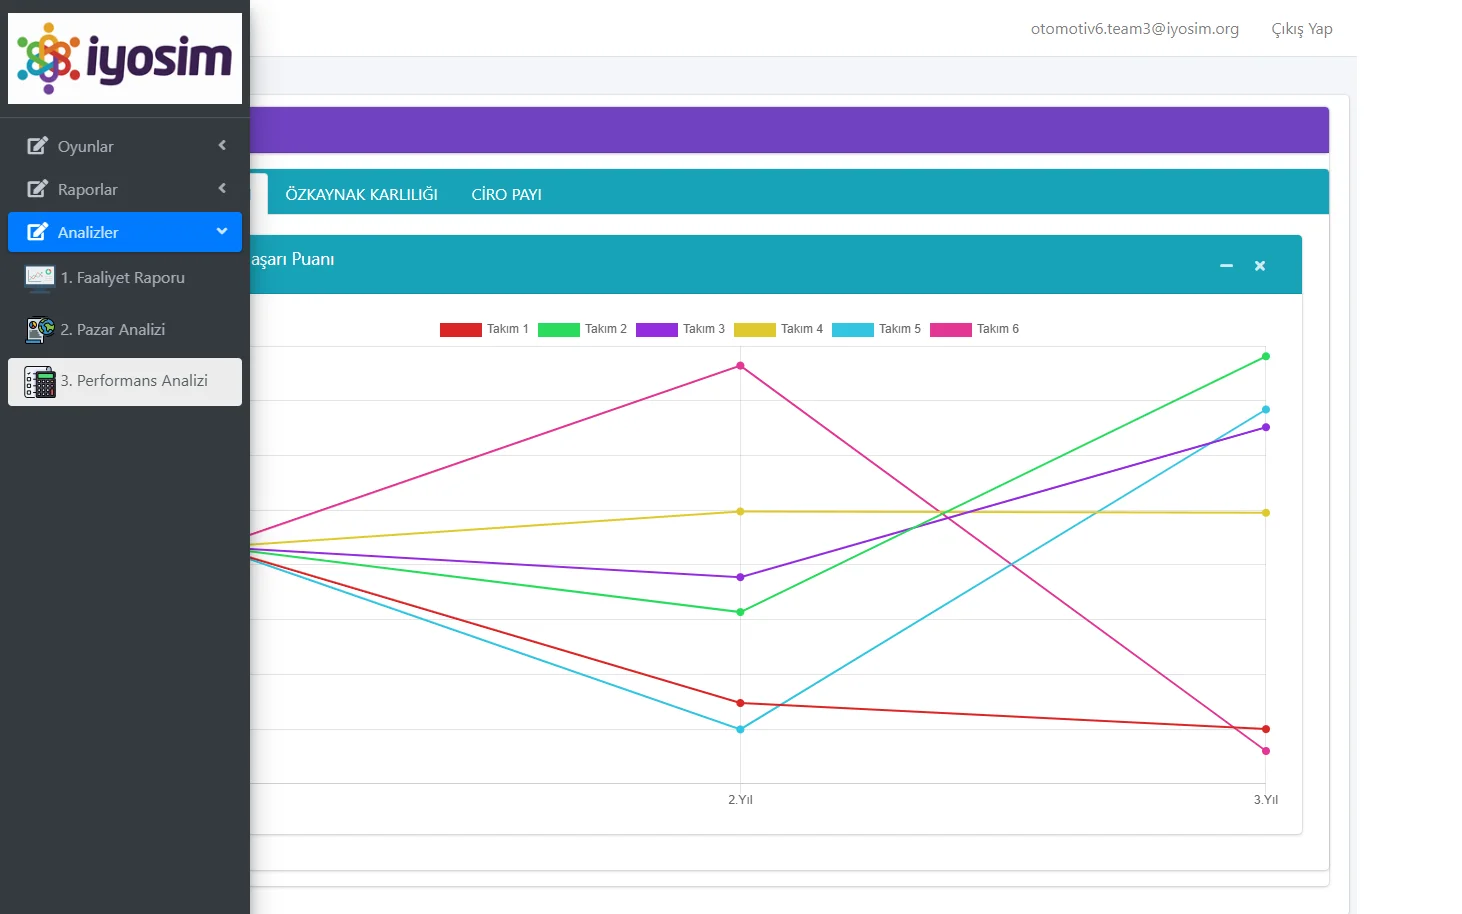This screenshot has width=1462, height=914.
Task: Click the Raporlar edit icon
Action: pos(37,189)
